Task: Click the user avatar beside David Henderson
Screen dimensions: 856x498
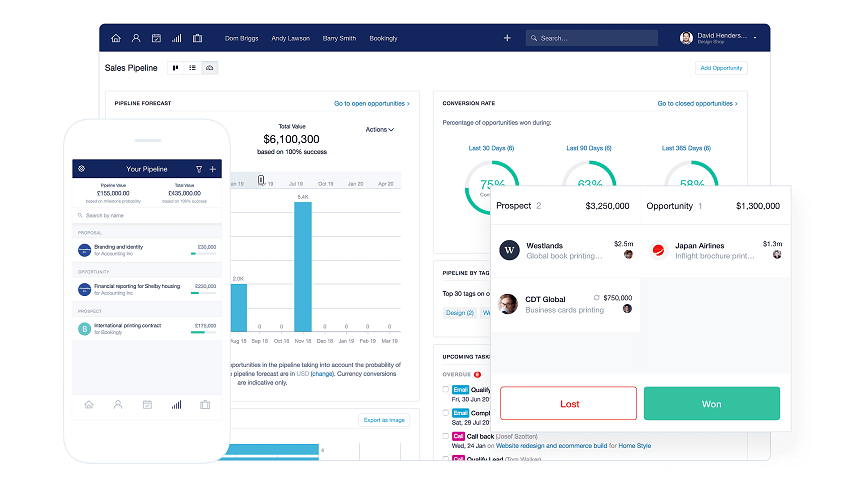Action: [686, 38]
